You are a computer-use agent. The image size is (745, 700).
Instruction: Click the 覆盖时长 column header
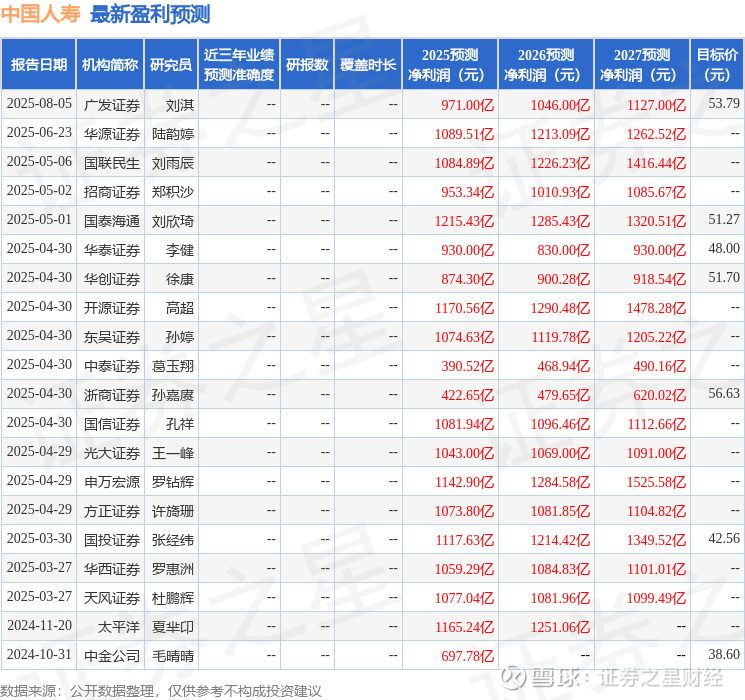(368, 65)
